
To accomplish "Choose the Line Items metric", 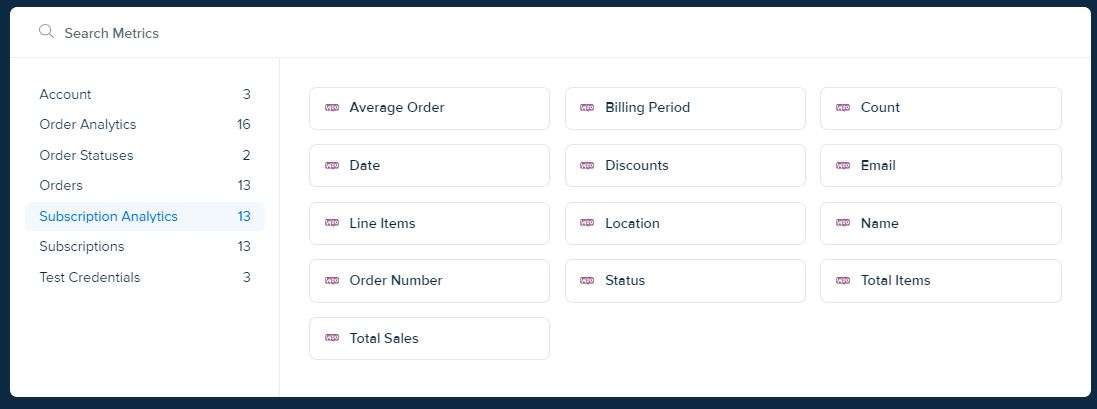I will 429,223.
